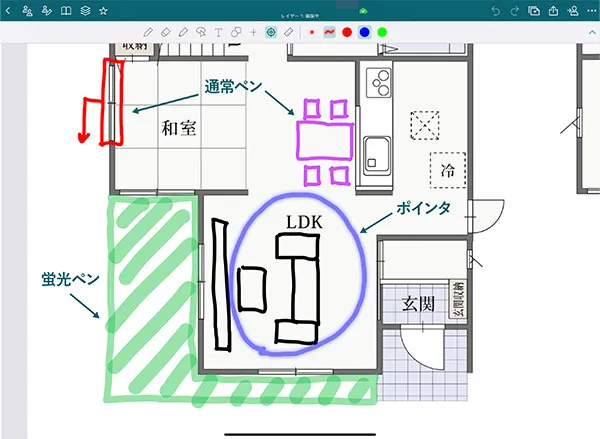Click the layer editing status title

pyautogui.click(x=300, y=16)
